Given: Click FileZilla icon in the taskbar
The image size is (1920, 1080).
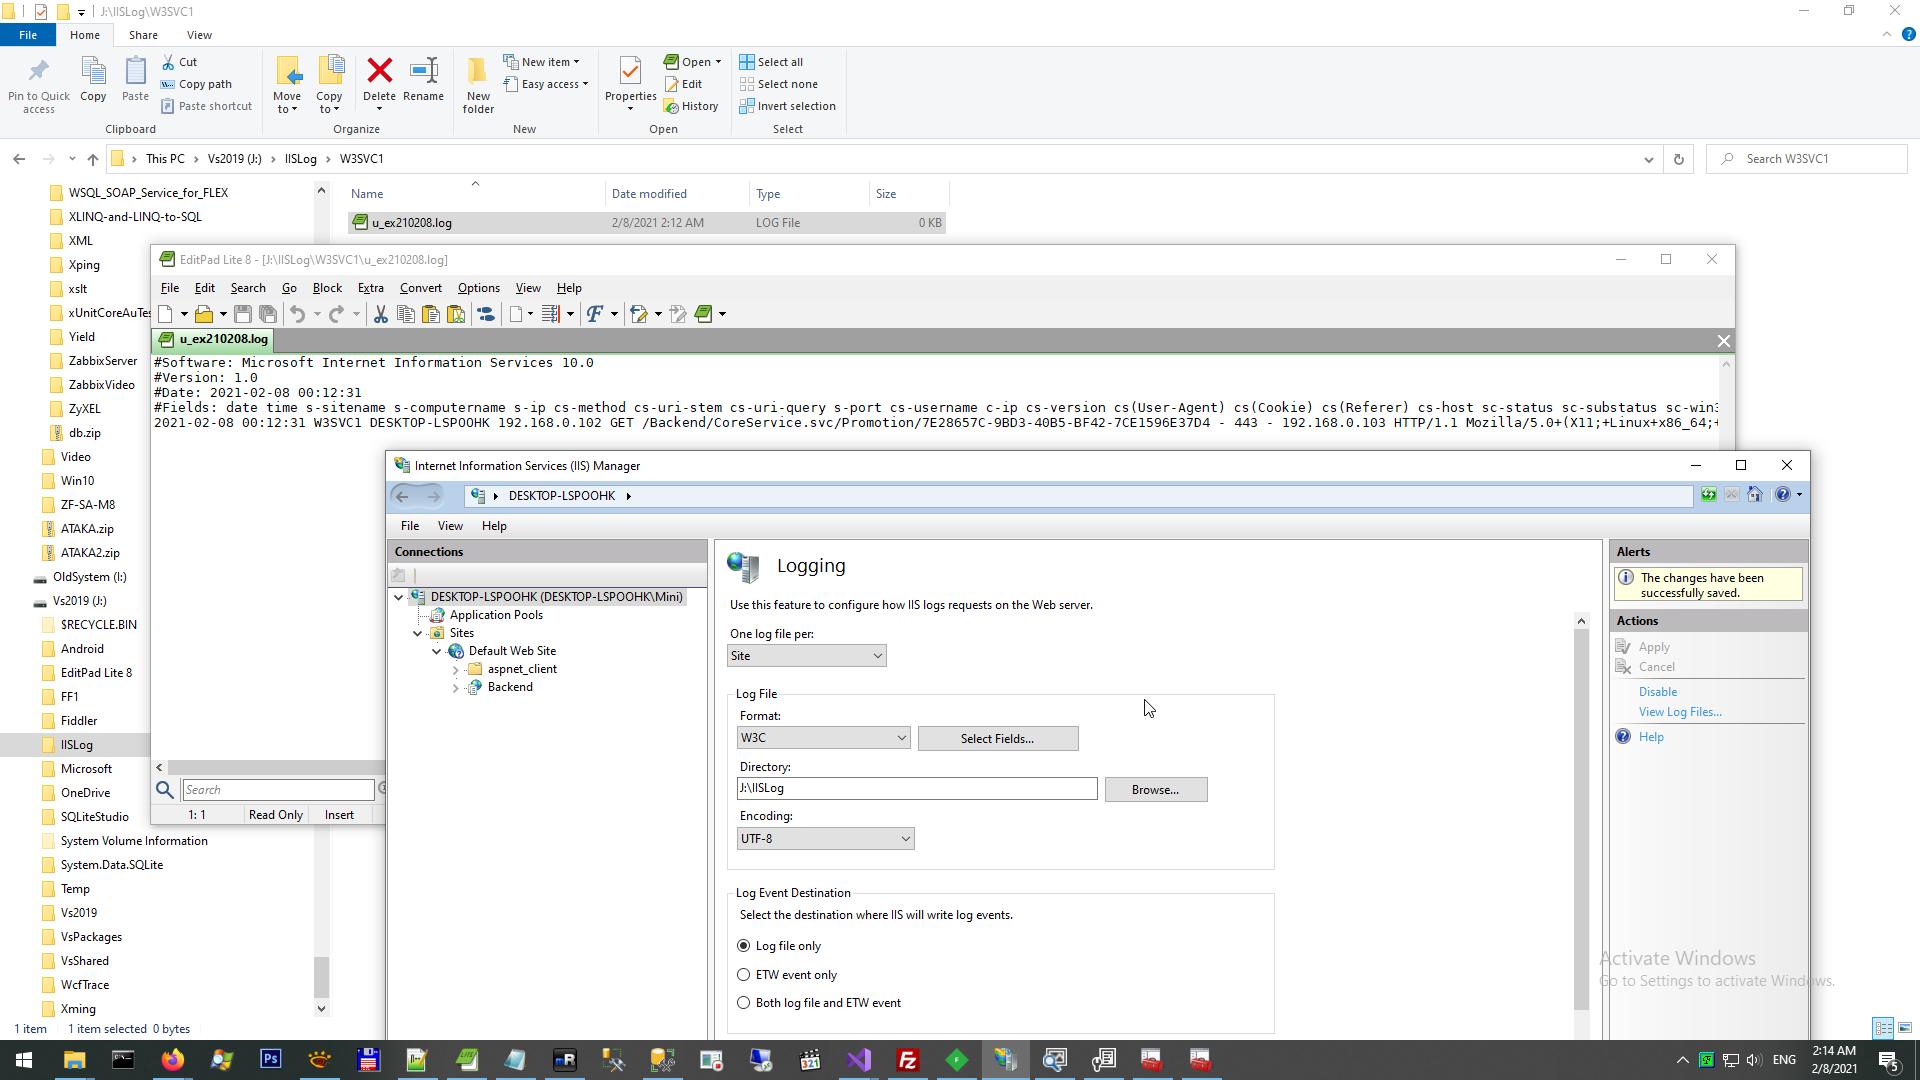Looking at the screenshot, I should point(908,1060).
